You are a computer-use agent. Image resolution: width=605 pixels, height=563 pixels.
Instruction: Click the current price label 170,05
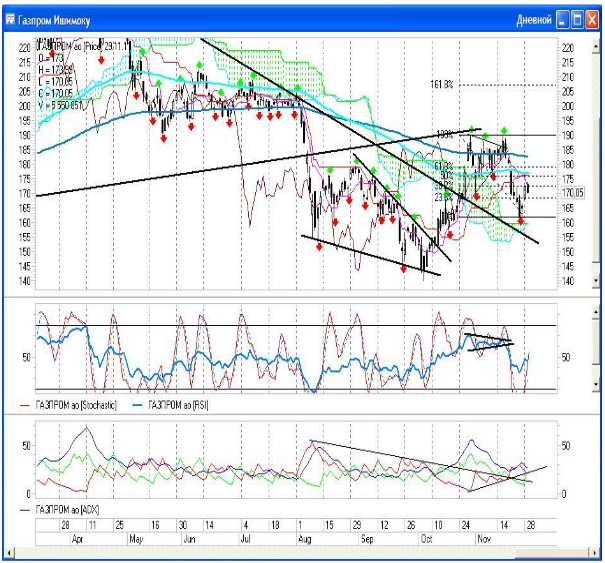pyautogui.click(x=573, y=193)
